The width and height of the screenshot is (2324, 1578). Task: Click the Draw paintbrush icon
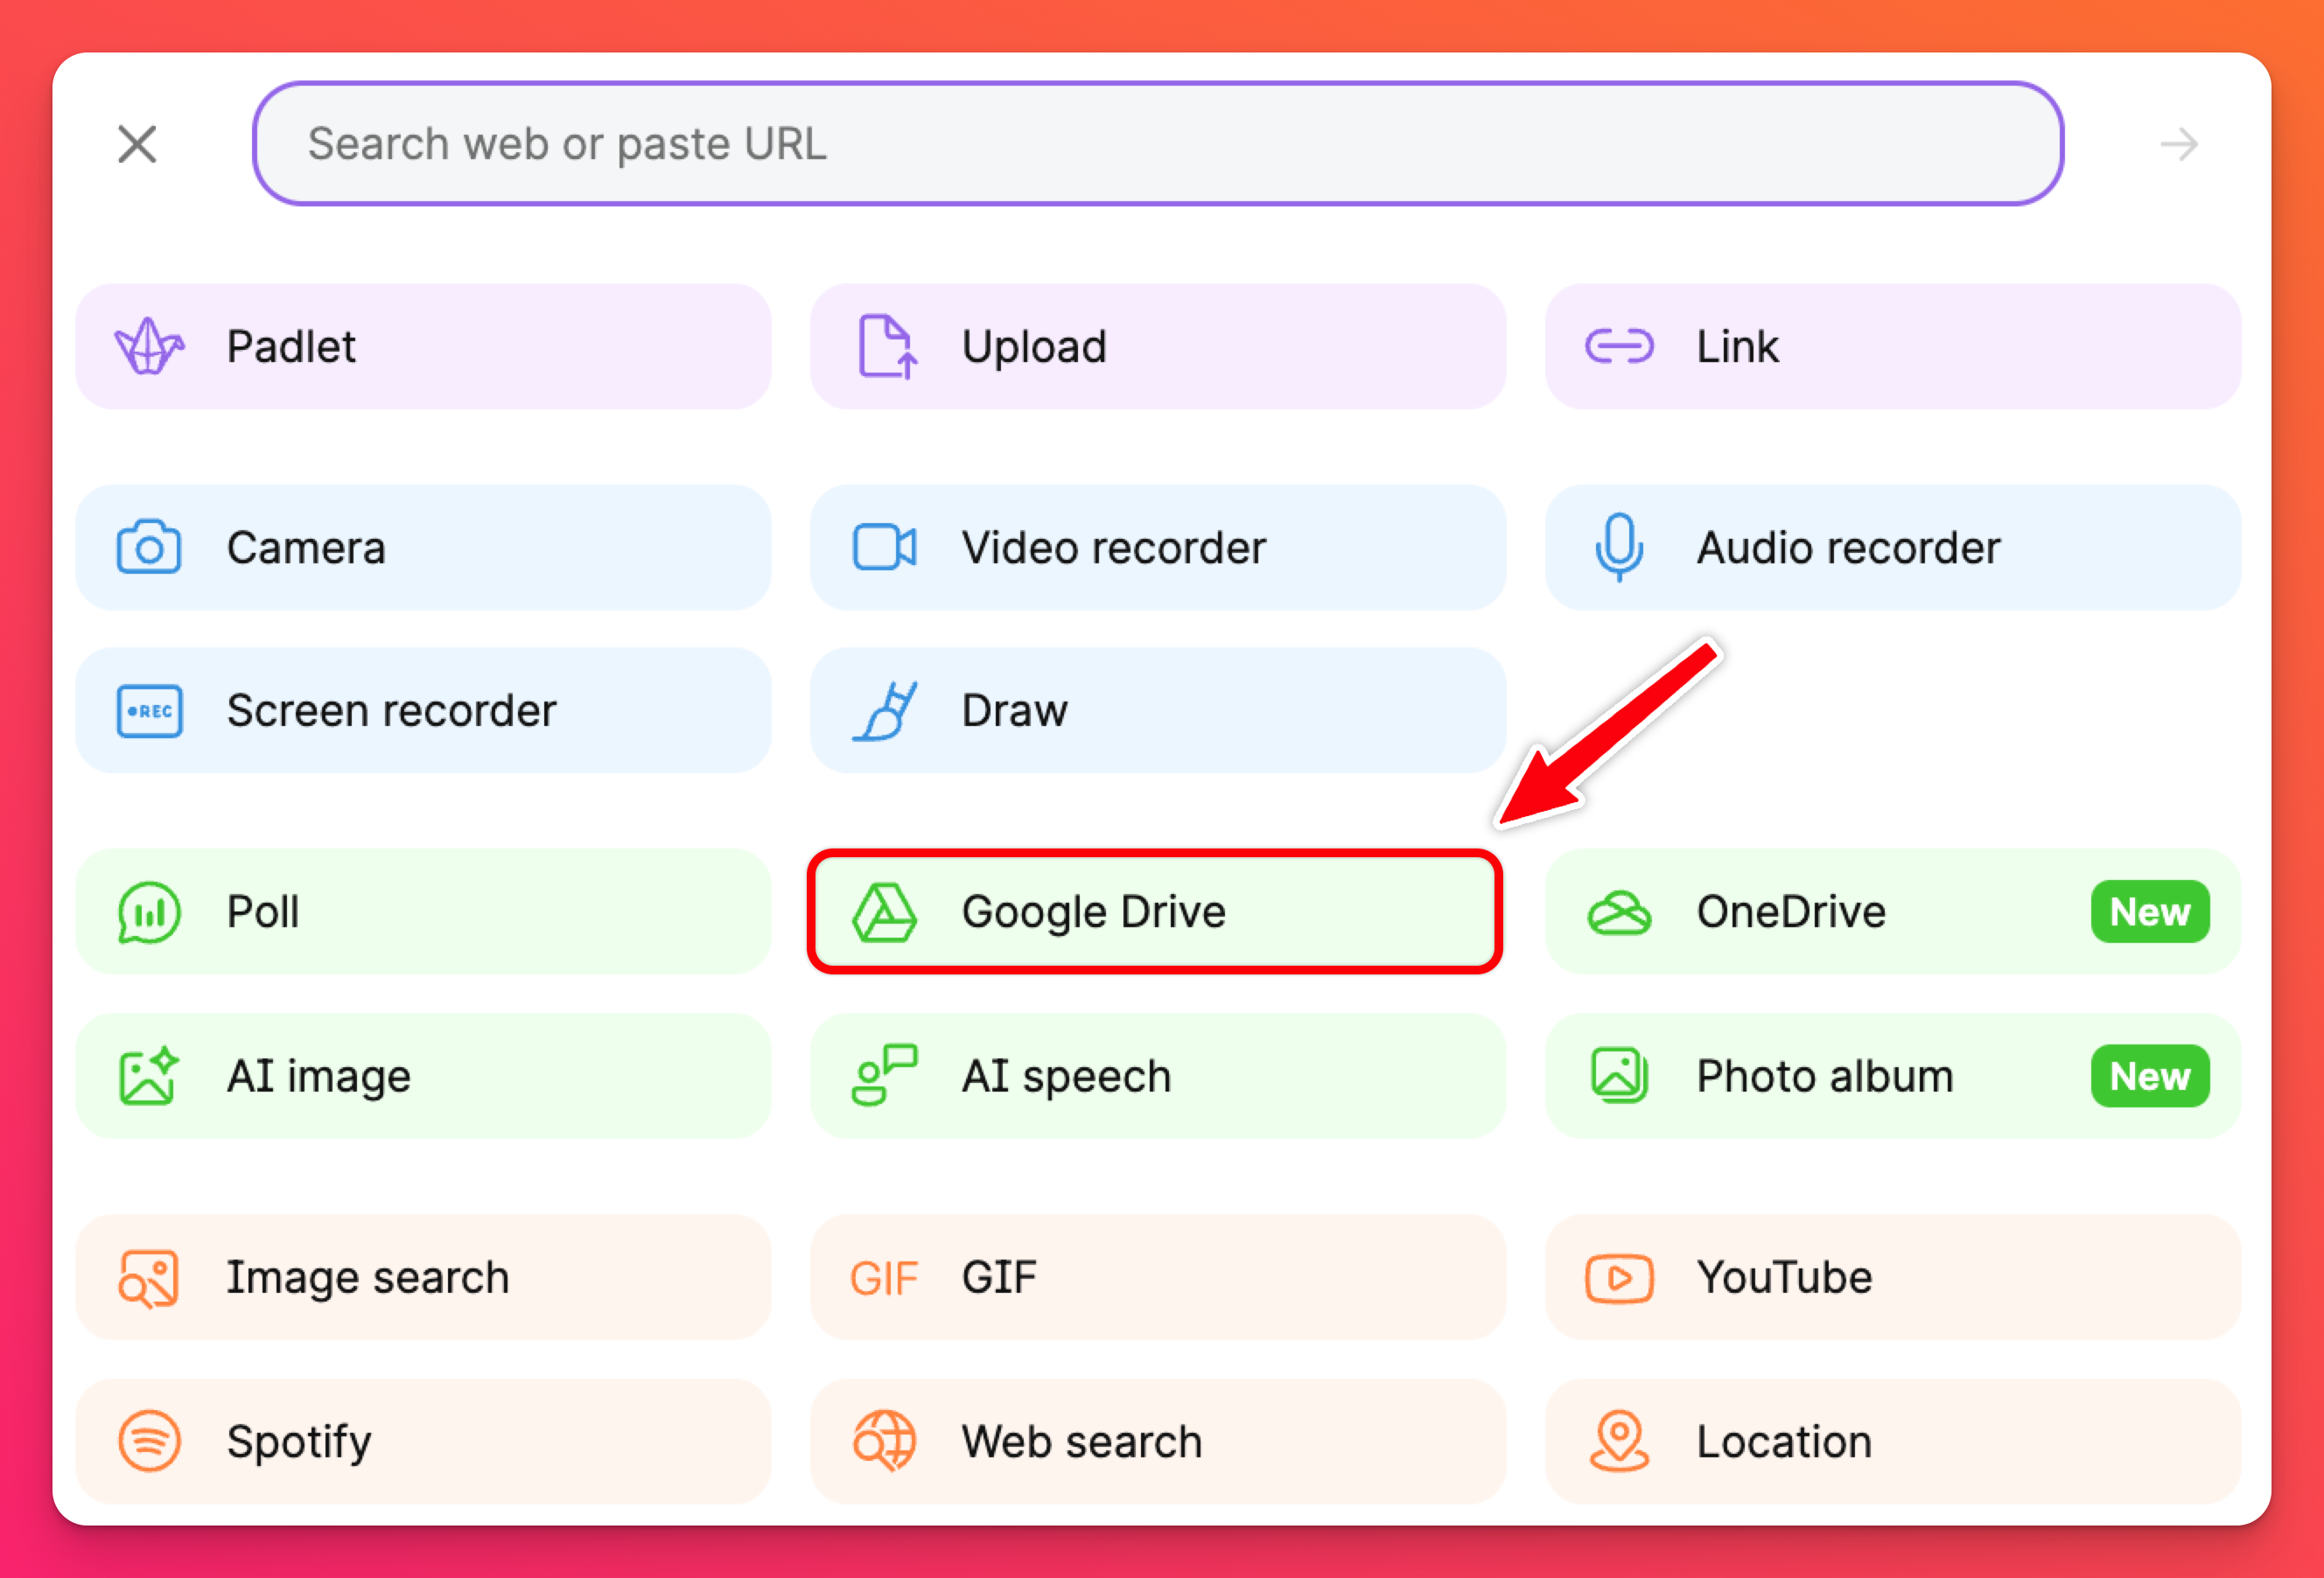point(885,711)
